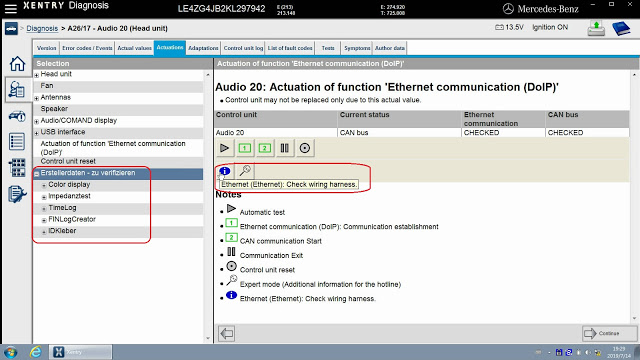Screen dimensions: 640x360
Task: Switch to the Version tab
Action: coord(47,48)
